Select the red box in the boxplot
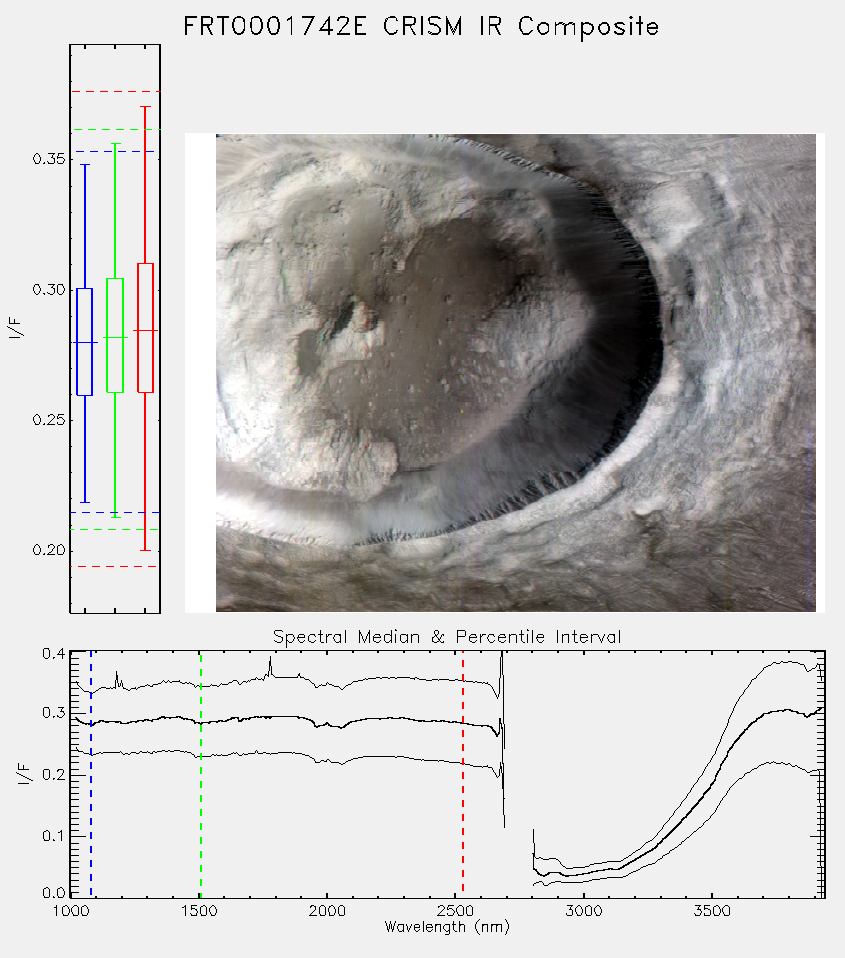 pos(145,328)
